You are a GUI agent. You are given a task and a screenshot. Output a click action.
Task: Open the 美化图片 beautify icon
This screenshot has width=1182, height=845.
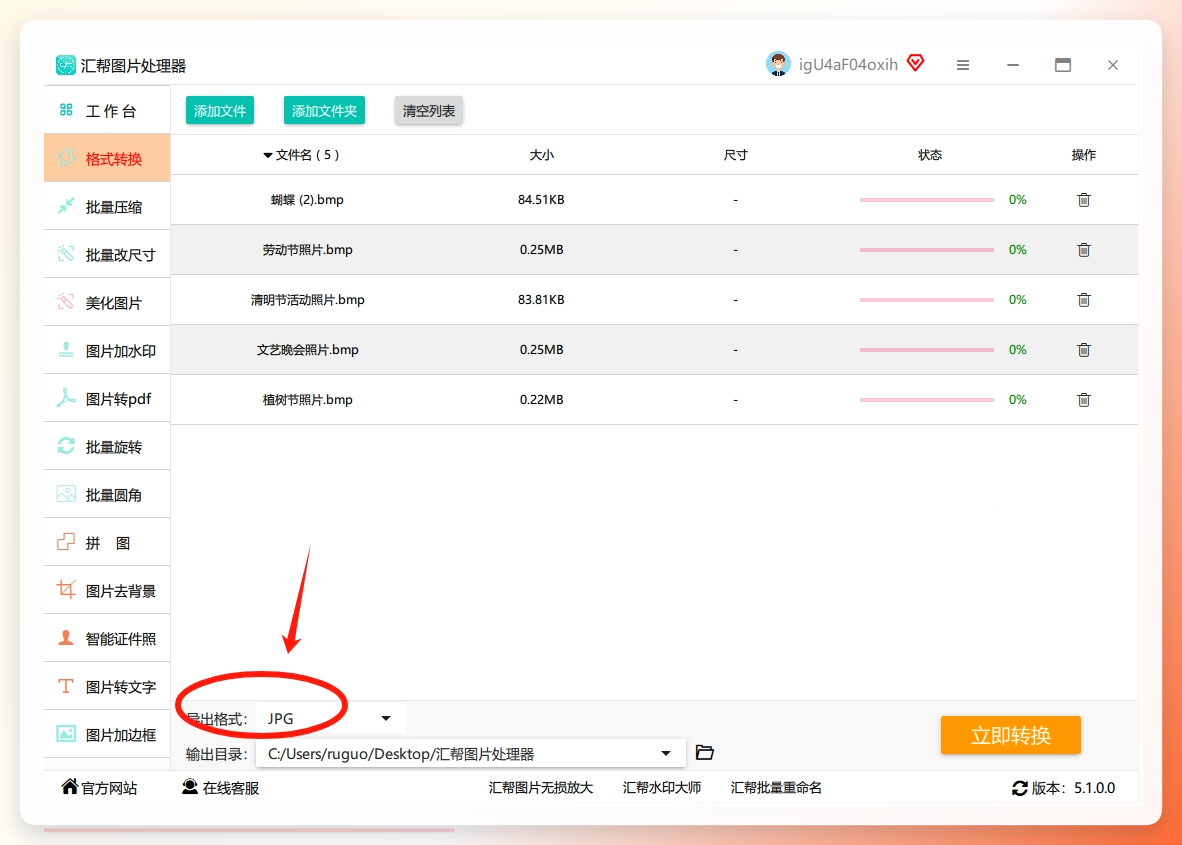66,302
